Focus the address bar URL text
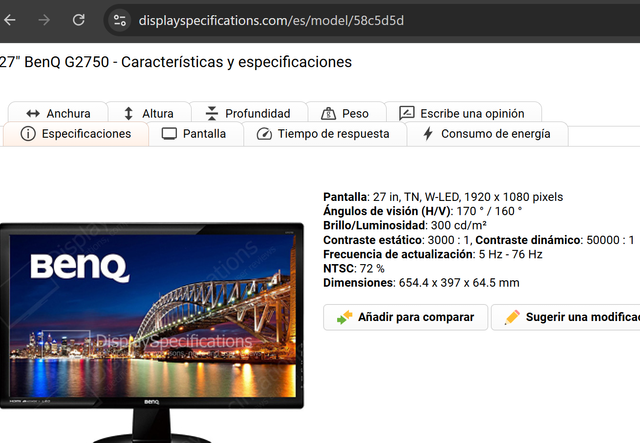This screenshot has height=443, width=640. coord(271,20)
